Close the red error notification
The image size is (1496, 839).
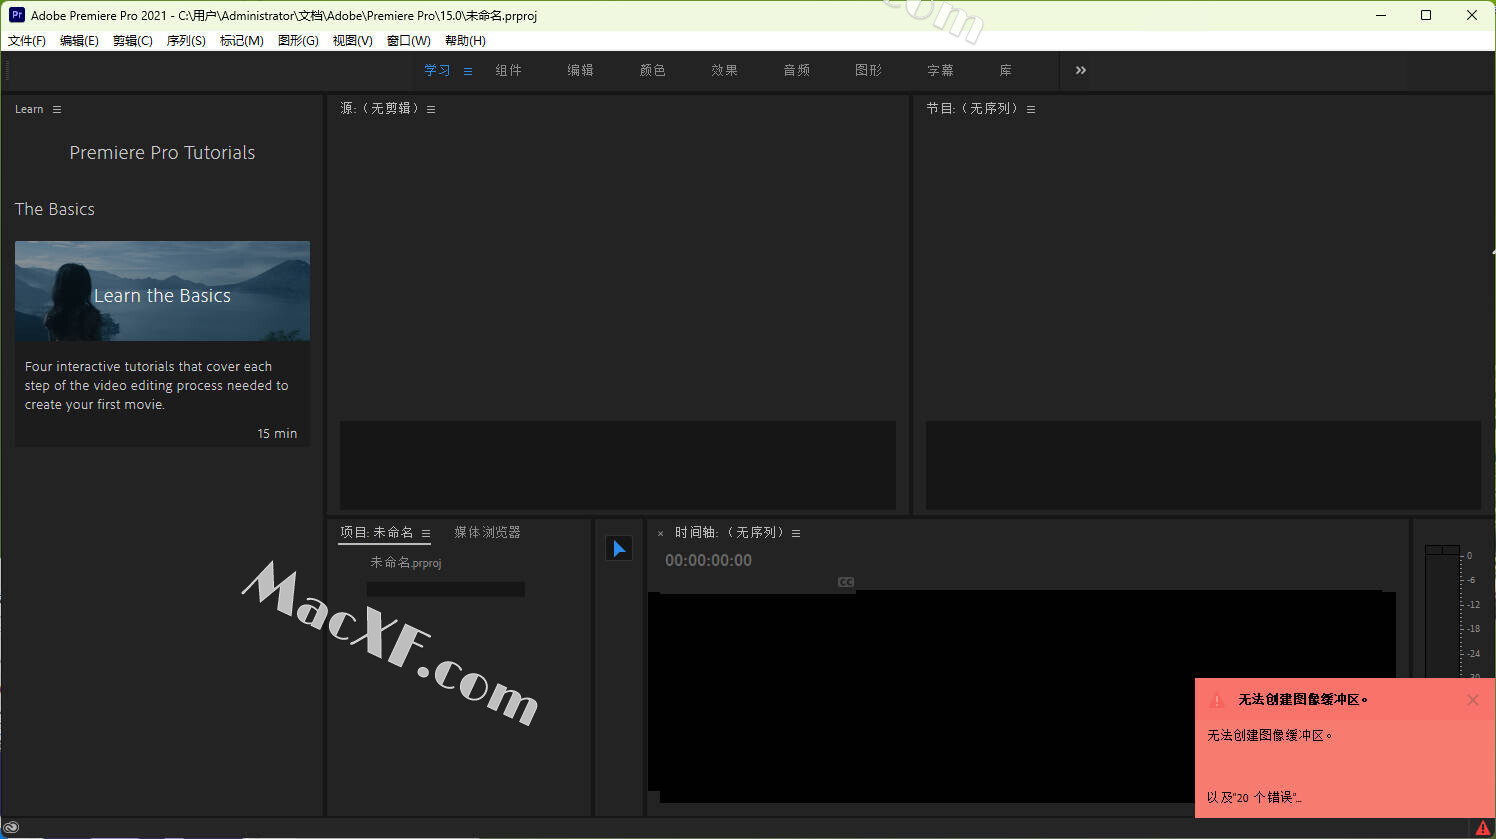(x=1472, y=700)
